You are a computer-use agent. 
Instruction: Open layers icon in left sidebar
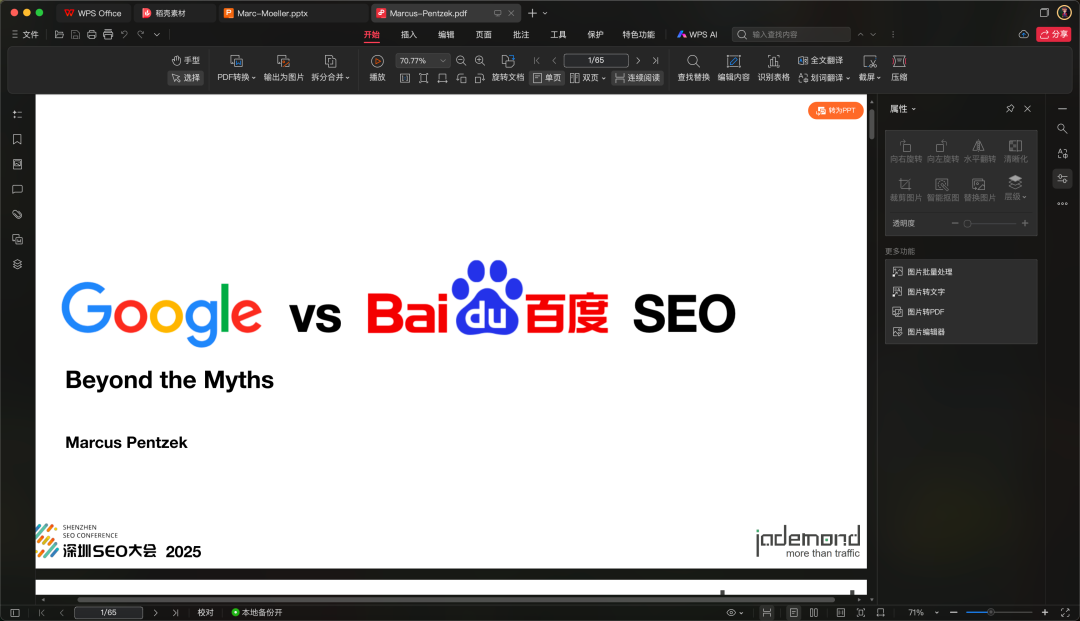(x=17, y=264)
